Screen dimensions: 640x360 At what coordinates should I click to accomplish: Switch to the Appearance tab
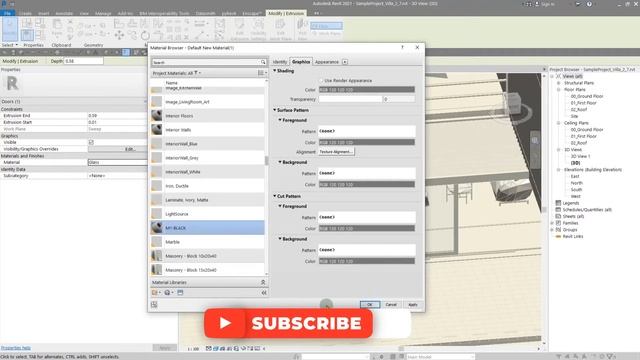tap(327, 62)
